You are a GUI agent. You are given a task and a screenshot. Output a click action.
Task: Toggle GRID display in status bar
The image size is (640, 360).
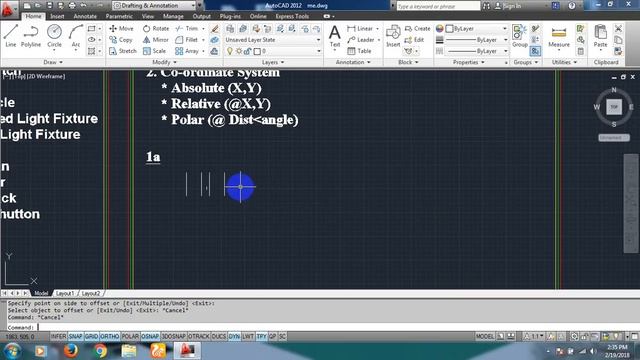[91, 336]
